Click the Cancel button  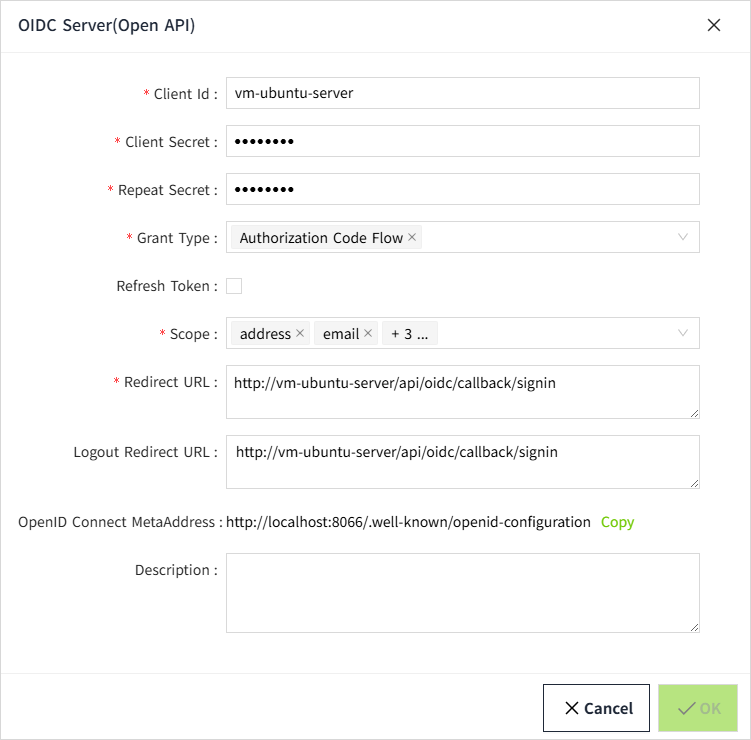coord(599,708)
